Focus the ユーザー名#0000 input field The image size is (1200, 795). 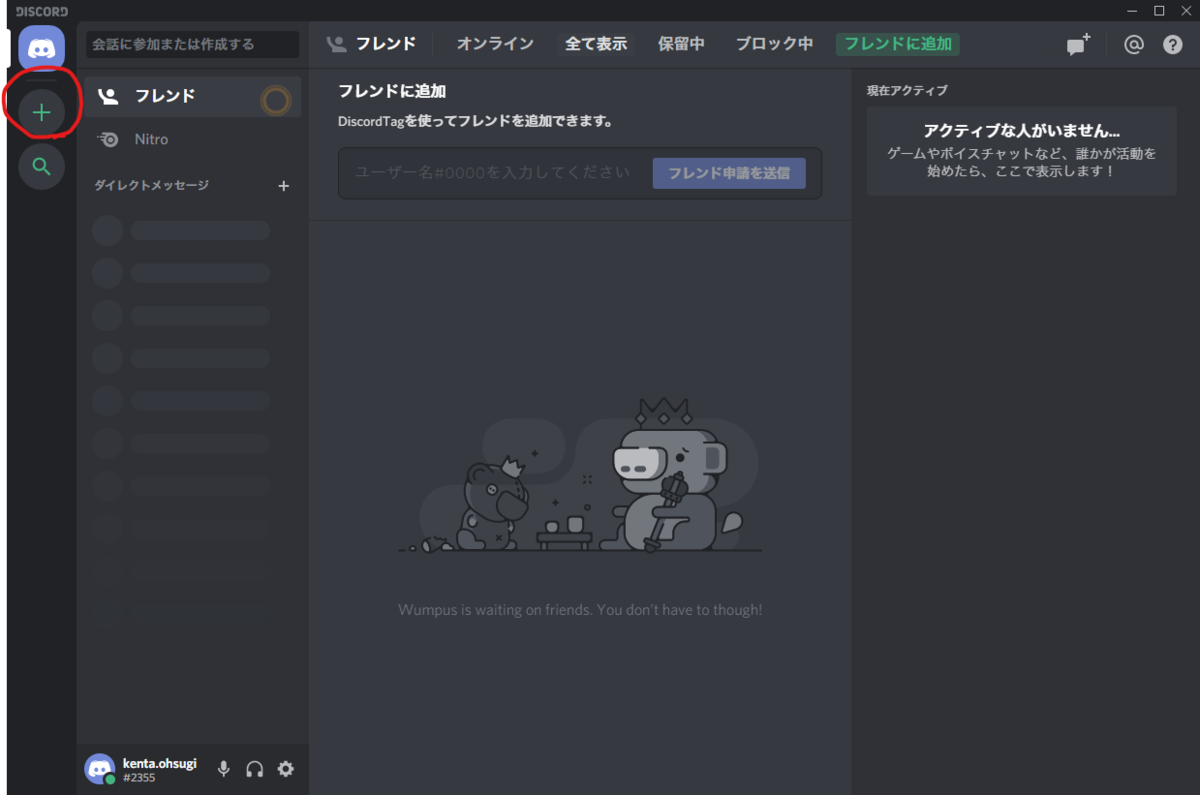pyautogui.click(x=494, y=173)
